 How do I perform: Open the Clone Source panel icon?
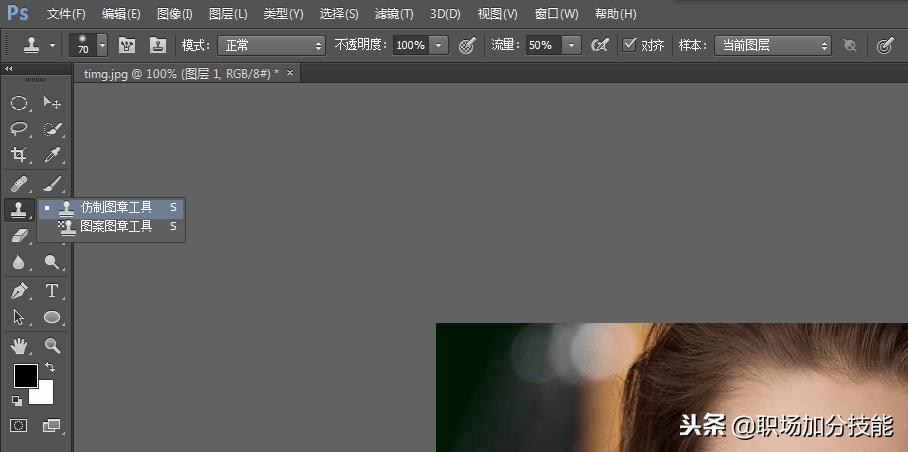point(158,45)
